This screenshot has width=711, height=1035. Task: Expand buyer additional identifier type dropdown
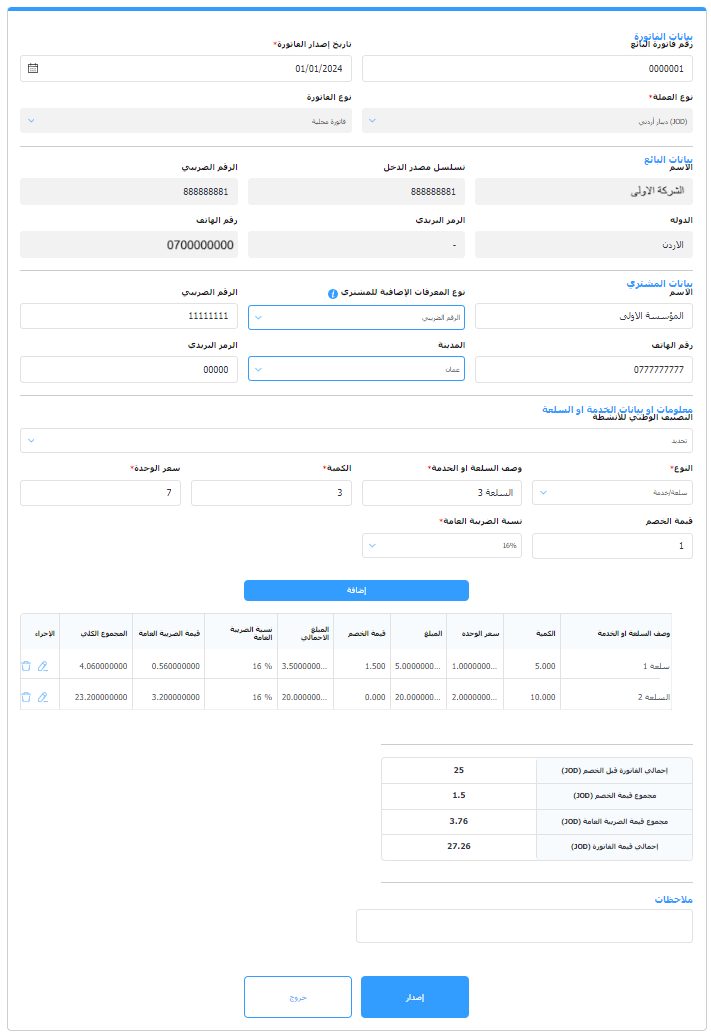coord(356,317)
